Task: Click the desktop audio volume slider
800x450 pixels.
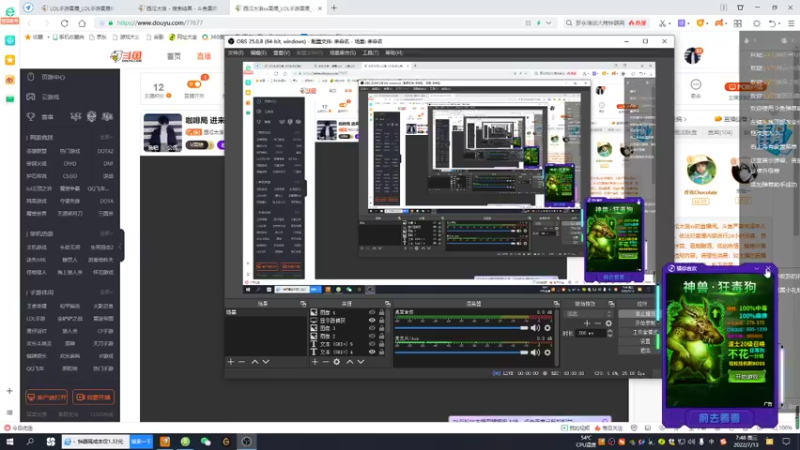Action: click(x=461, y=328)
